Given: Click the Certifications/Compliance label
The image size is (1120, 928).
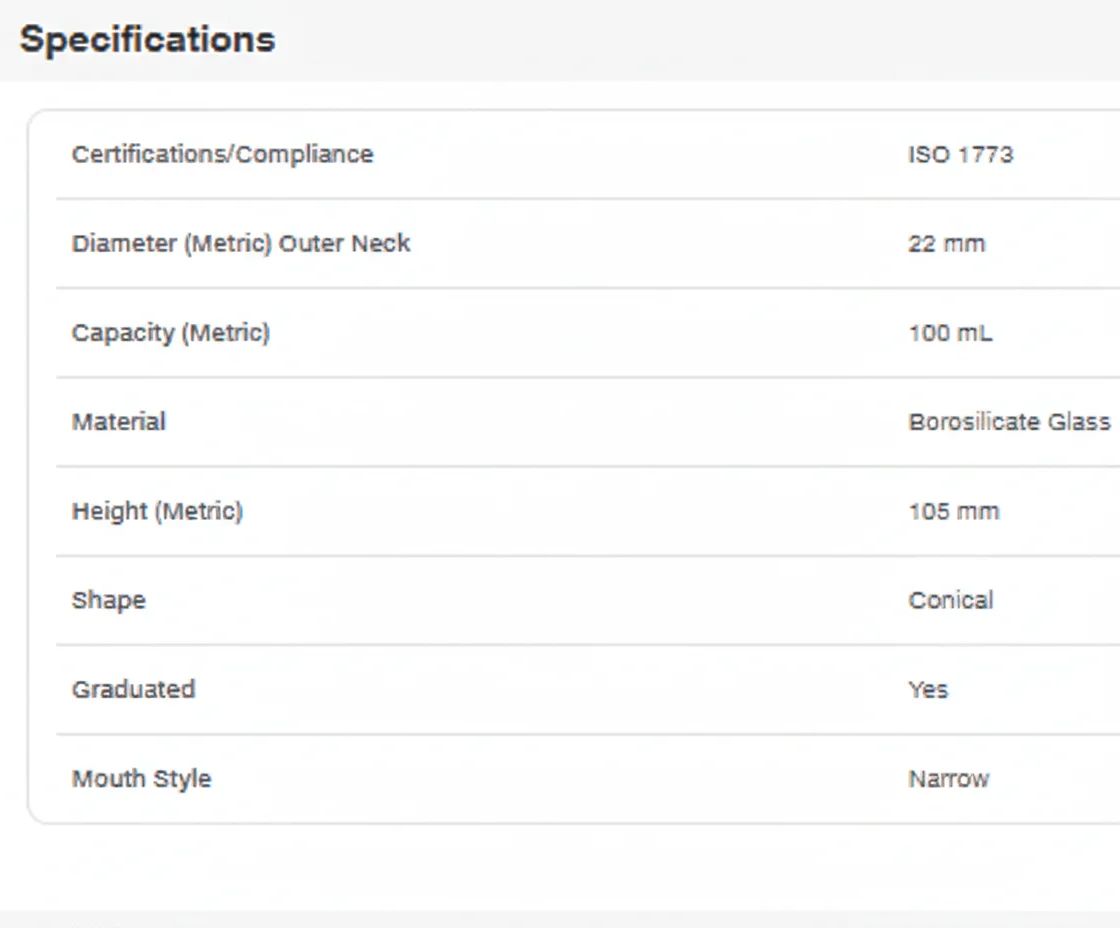Looking at the screenshot, I should coord(222,155).
